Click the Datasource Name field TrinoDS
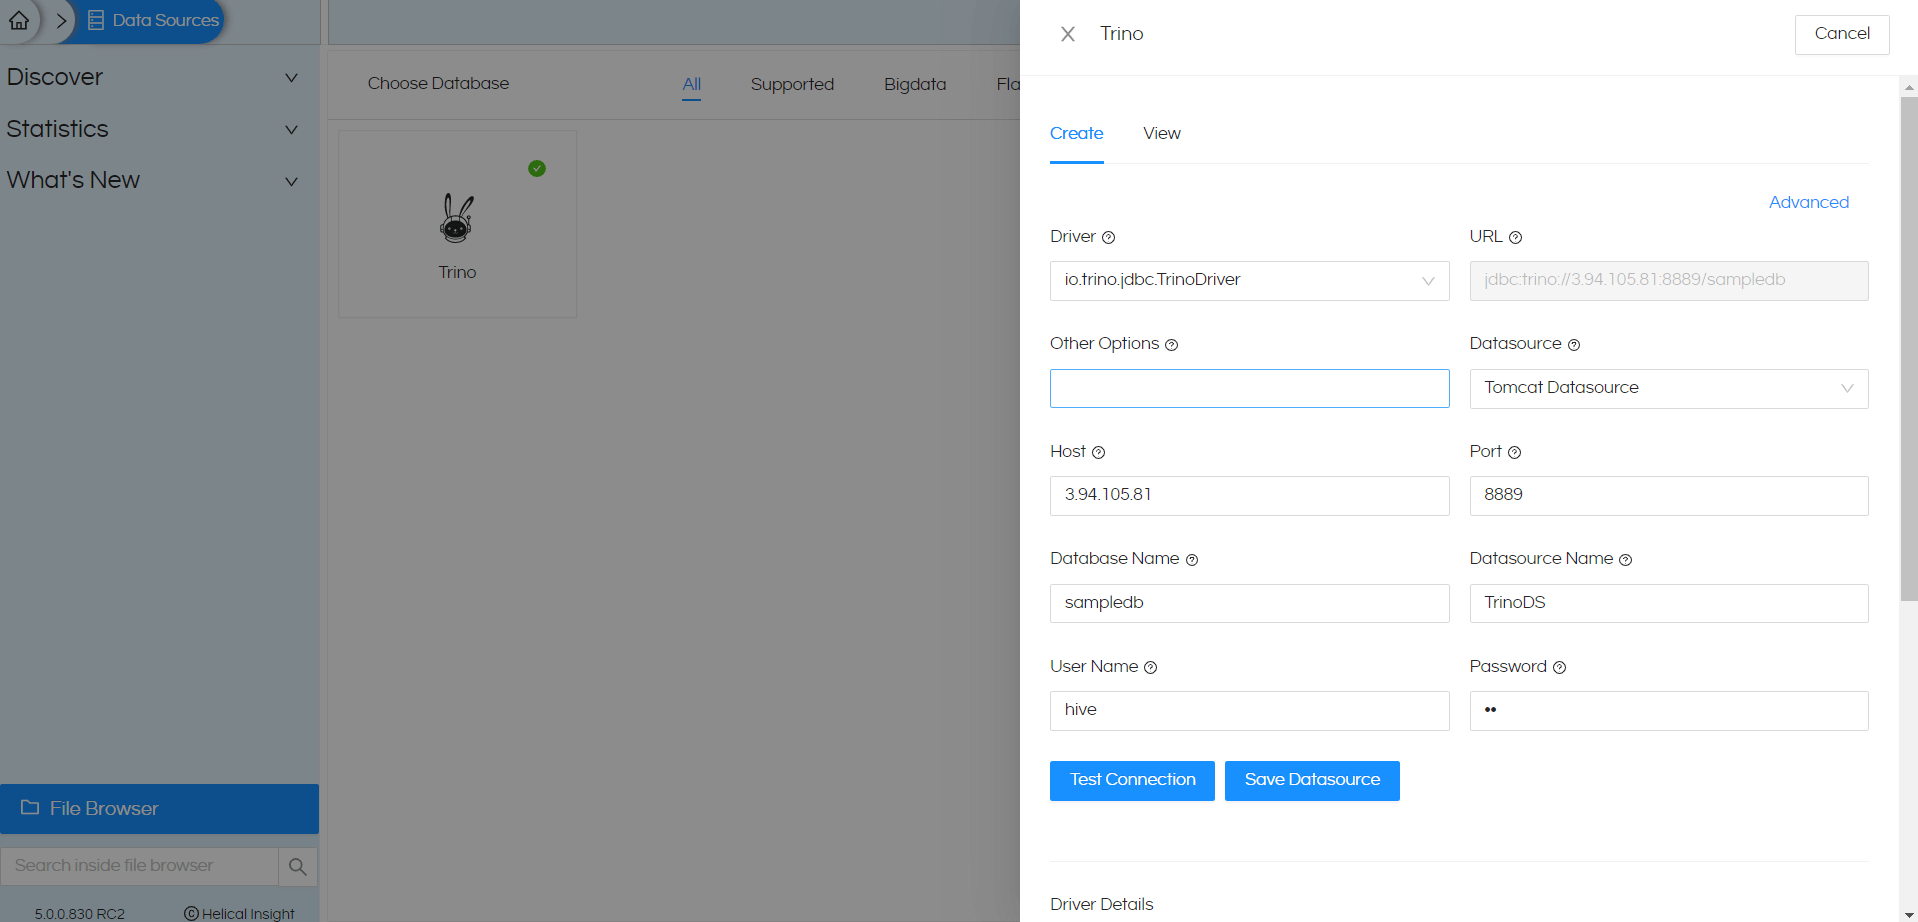This screenshot has width=1918, height=922. pyautogui.click(x=1668, y=603)
